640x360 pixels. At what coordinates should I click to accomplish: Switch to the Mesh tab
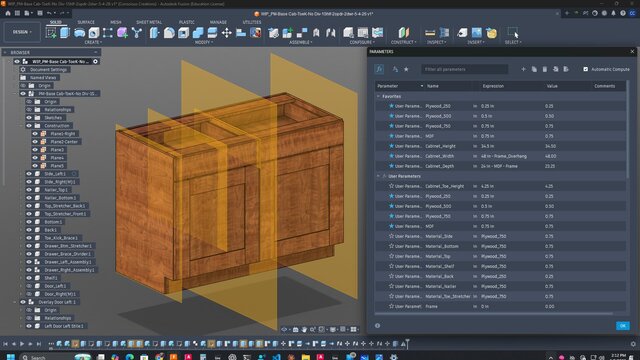[x=116, y=22]
